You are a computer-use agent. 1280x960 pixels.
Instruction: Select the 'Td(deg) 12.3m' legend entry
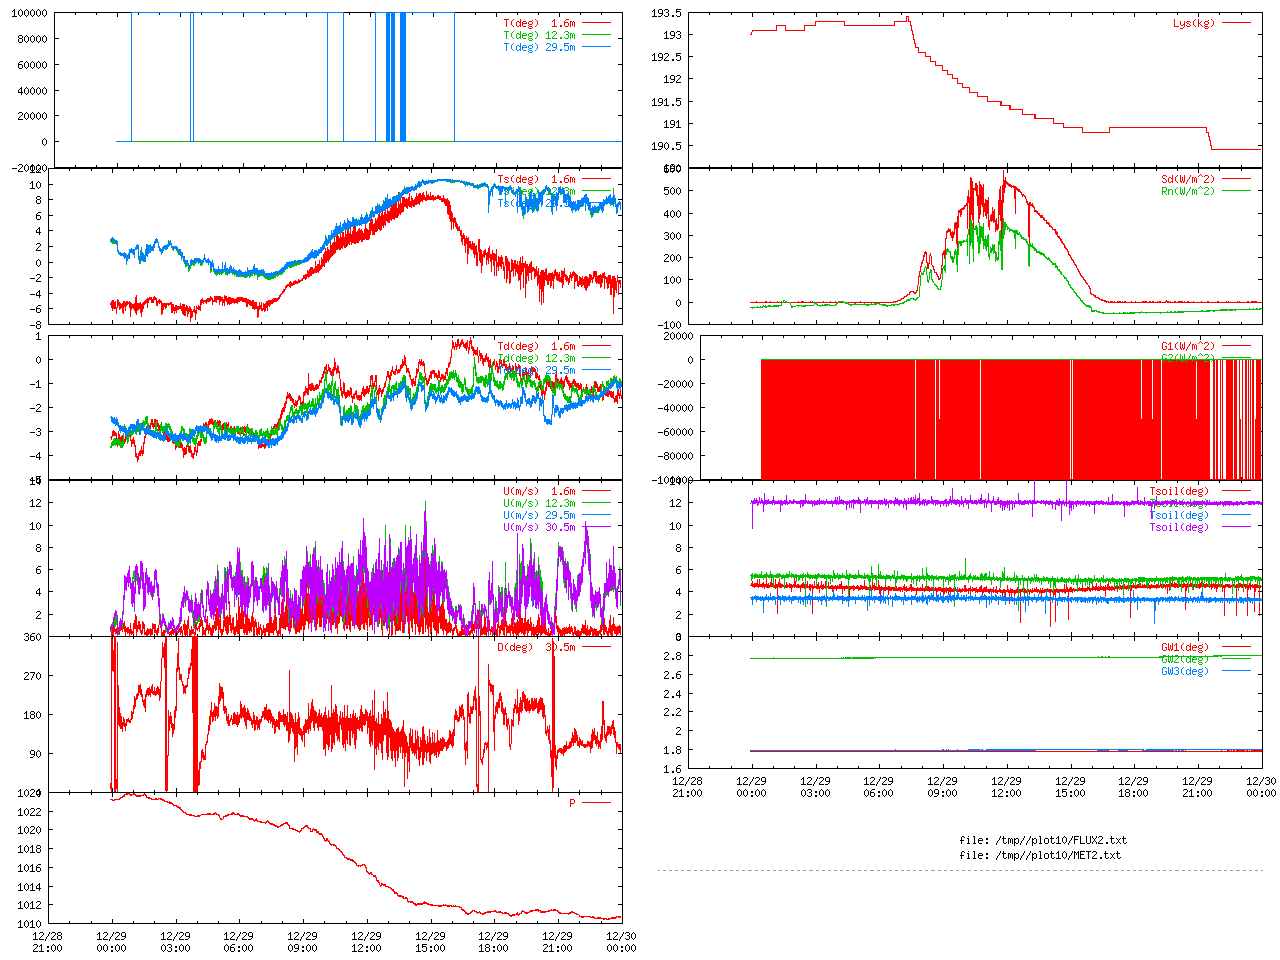click(536, 359)
